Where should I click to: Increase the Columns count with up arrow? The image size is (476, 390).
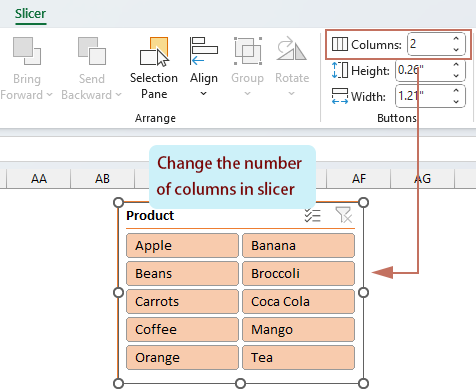(x=456, y=39)
